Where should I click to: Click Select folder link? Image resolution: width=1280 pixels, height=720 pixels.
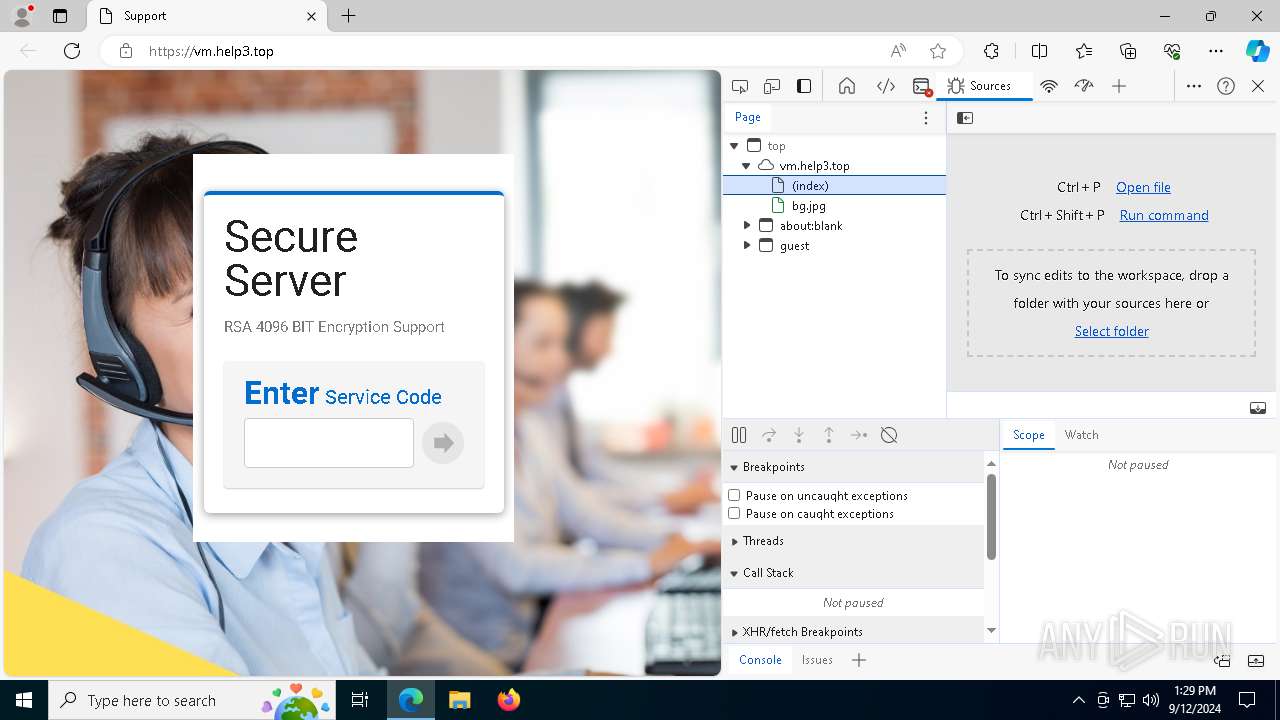pyautogui.click(x=1111, y=331)
